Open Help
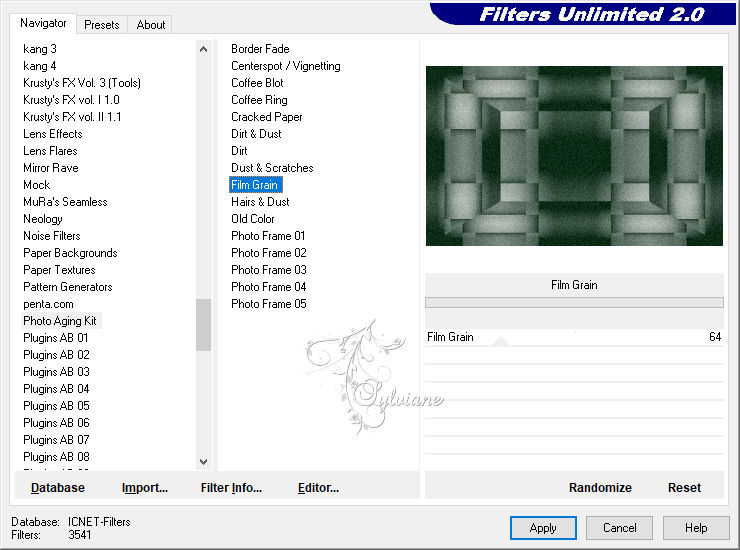This screenshot has height=550, width=740. coord(696,528)
